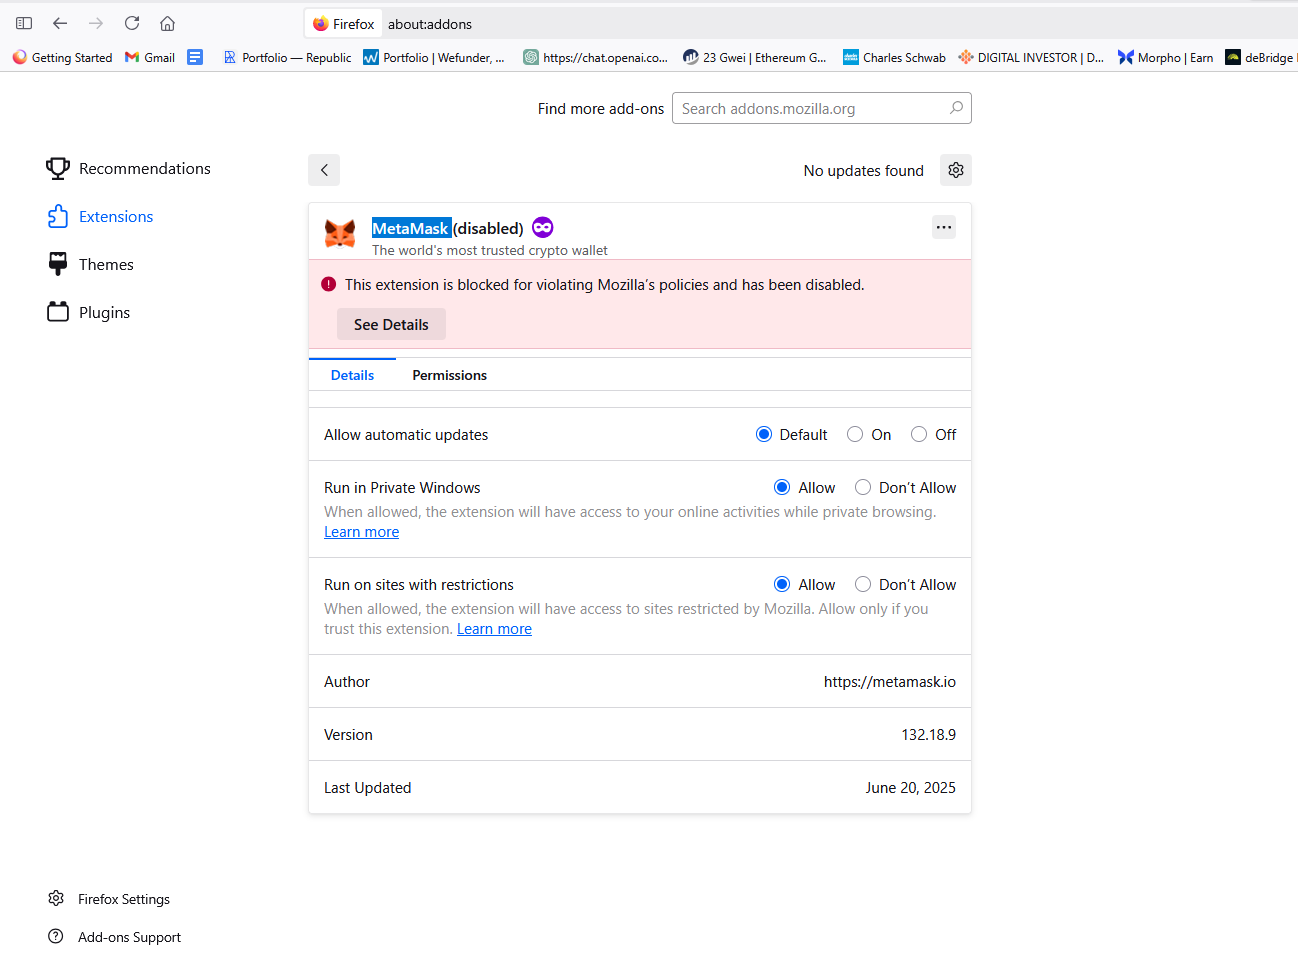Screen dimensions: 1298x968
Task: Click the search magnifier icon in add-ons search
Action: [956, 108]
